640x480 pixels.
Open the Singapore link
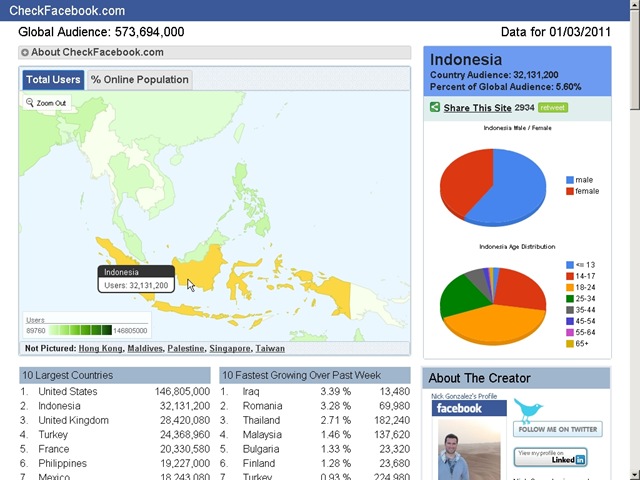230,349
